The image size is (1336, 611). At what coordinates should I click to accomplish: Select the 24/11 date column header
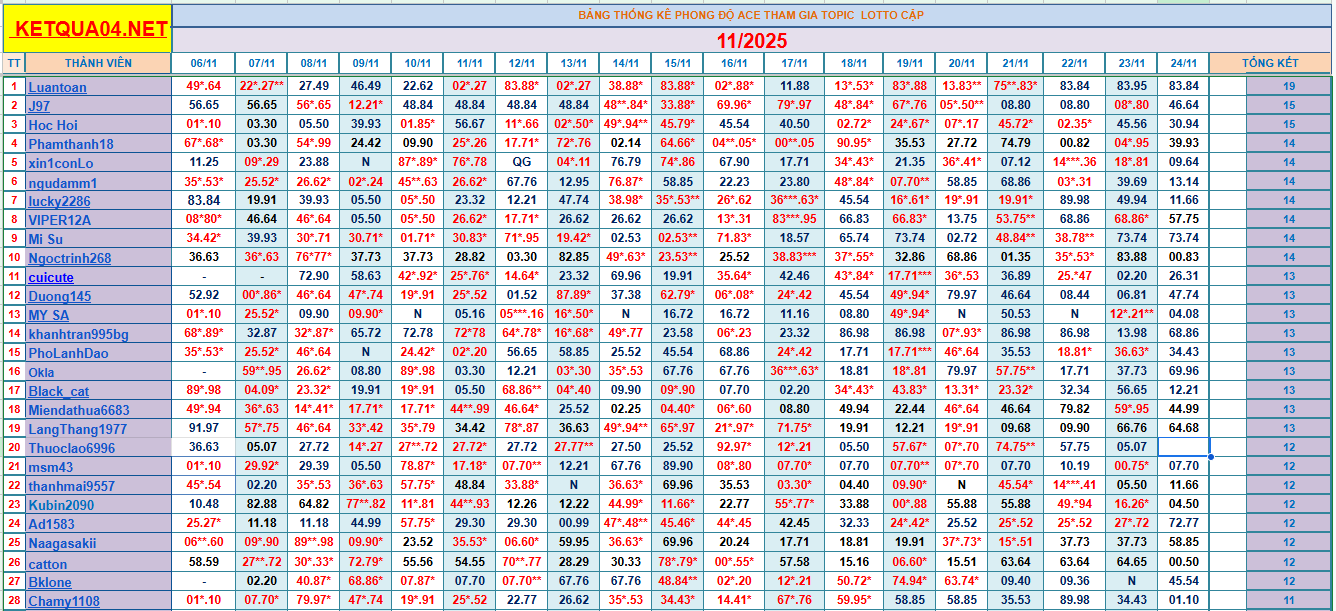(x=1183, y=63)
